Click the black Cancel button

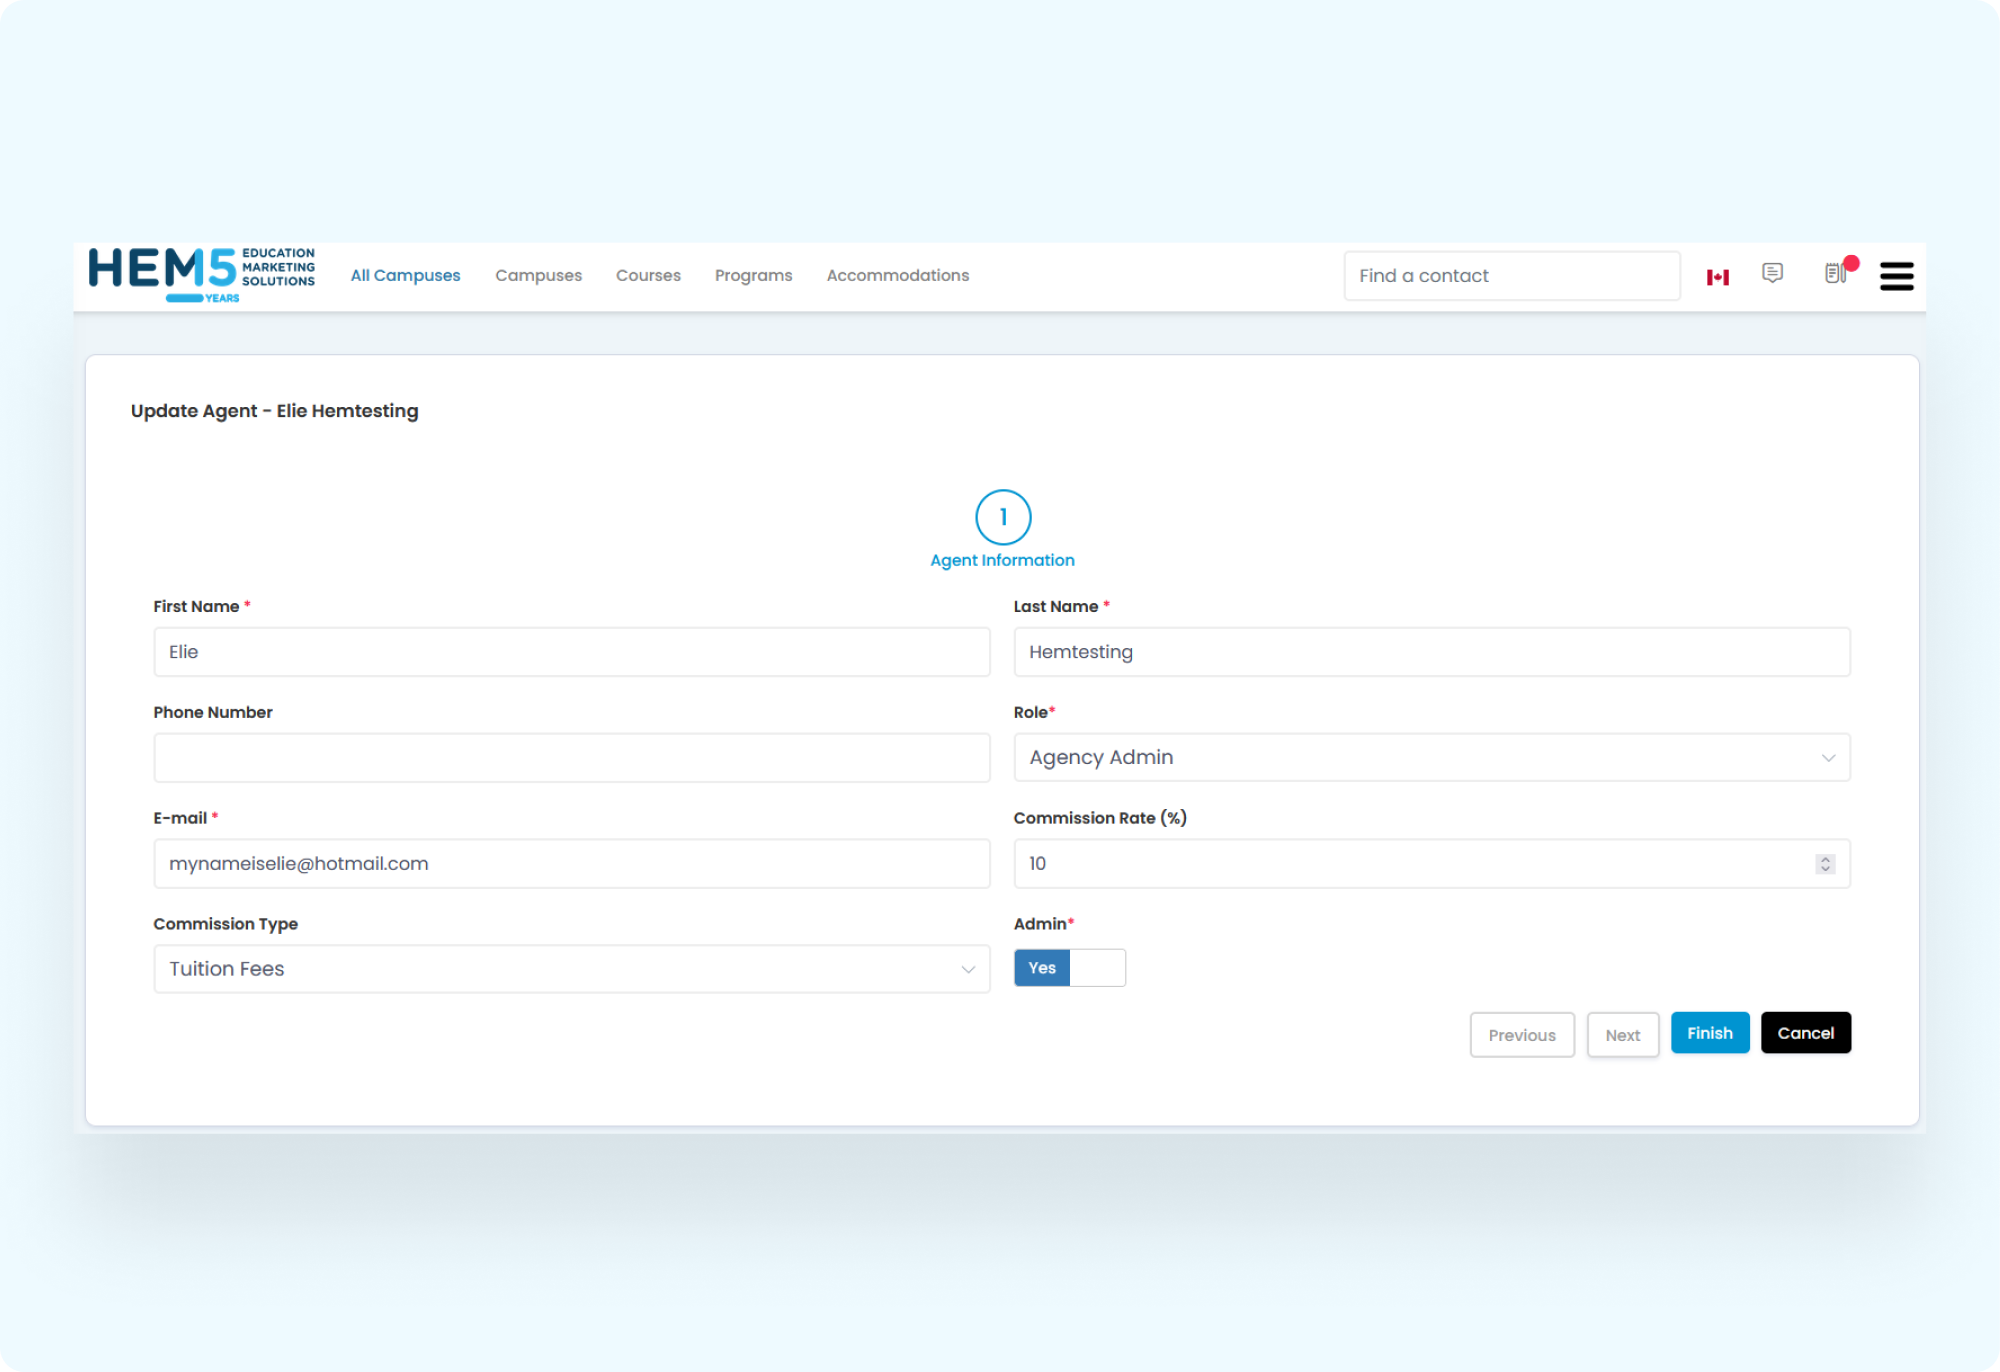(x=1805, y=1033)
